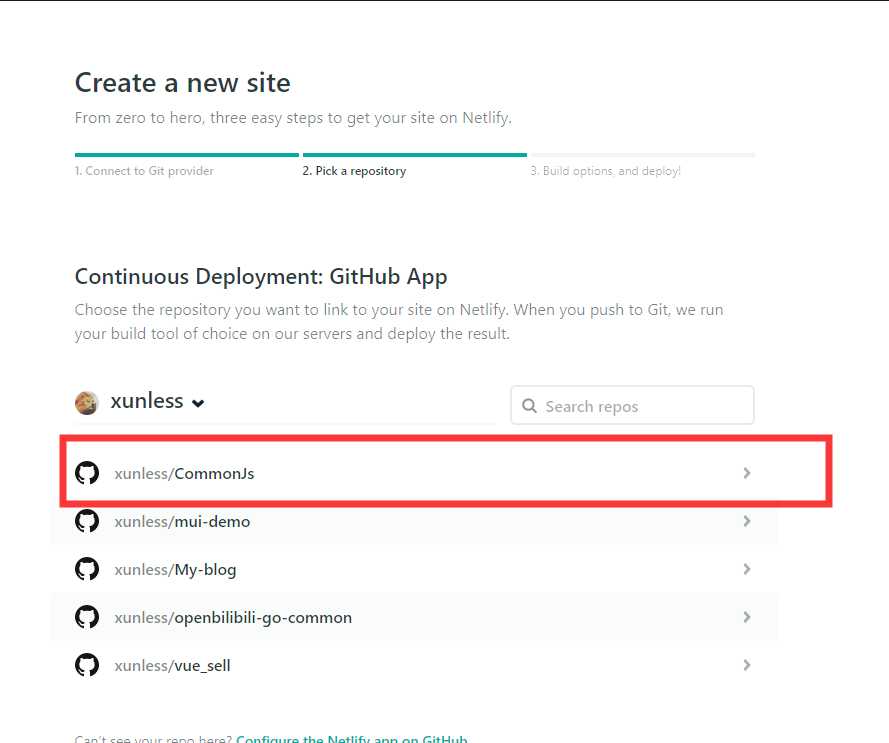889x743 pixels.
Task: Click the chevron on the vue_sell row
Action: click(x=746, y=665)
